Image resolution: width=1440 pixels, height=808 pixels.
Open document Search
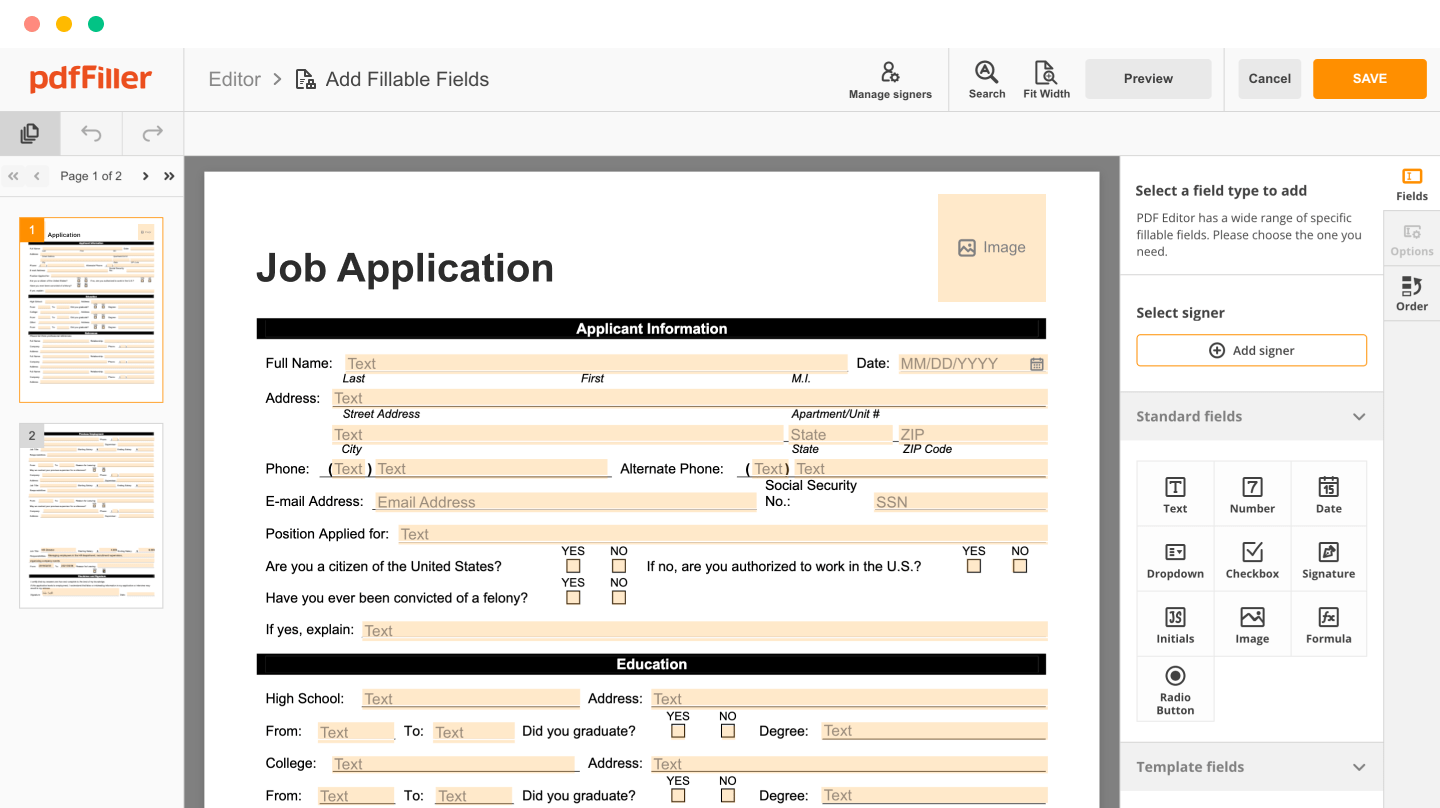click(x=986, y=79)
